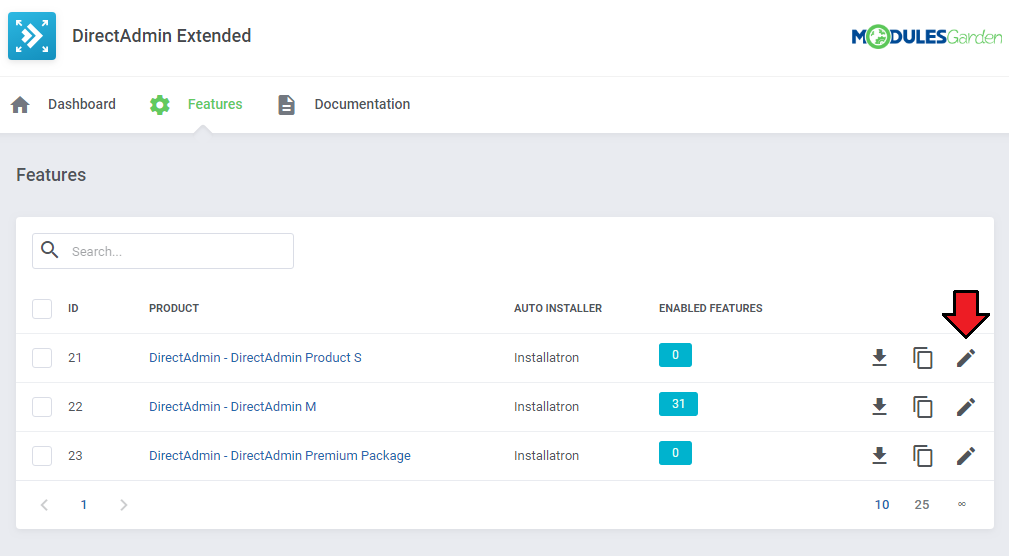Click the DirectAdmin Extended title text
1009x556 pixels.
162,36
